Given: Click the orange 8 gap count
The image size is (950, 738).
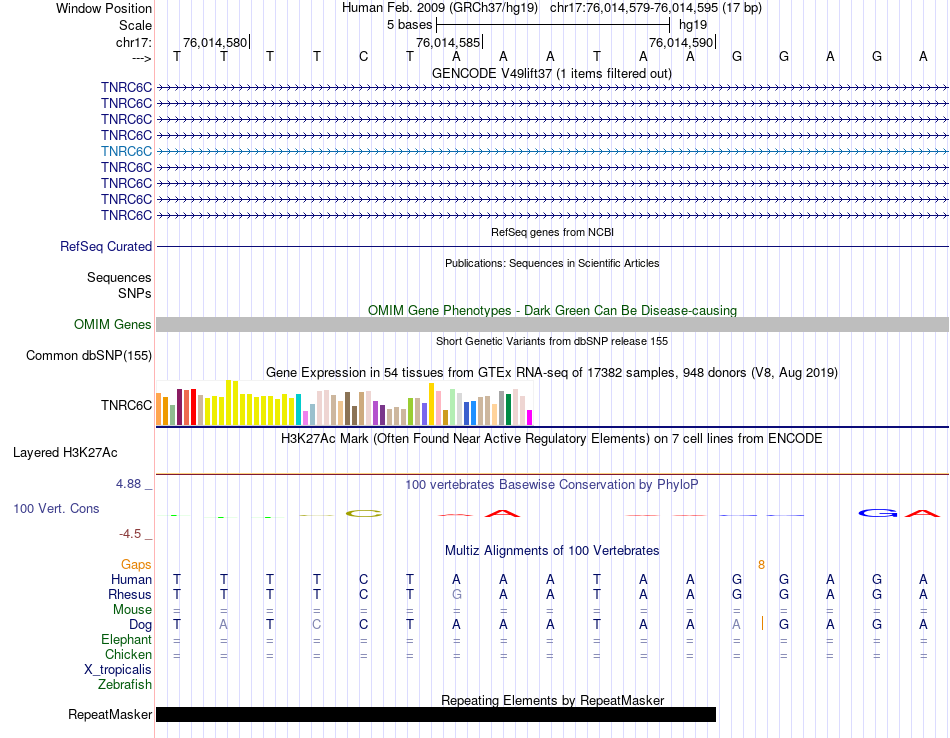Looking at the screenshot, I should point(761,565).
